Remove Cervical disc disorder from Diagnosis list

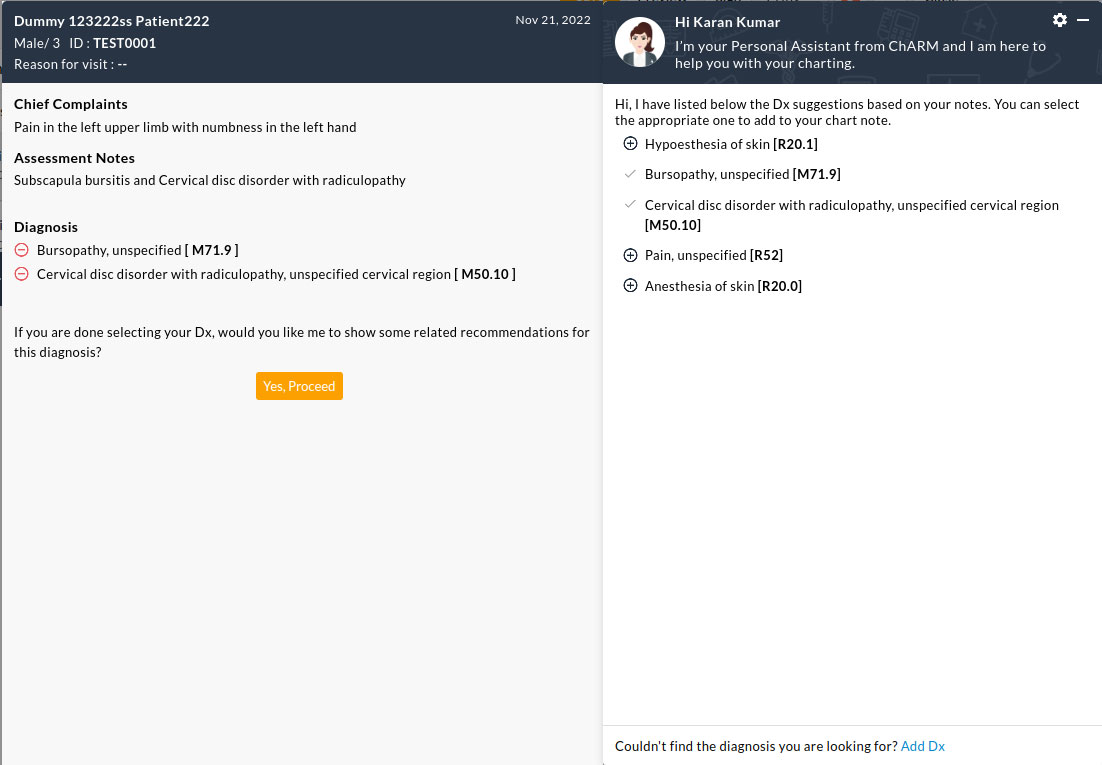coord(22,274)
